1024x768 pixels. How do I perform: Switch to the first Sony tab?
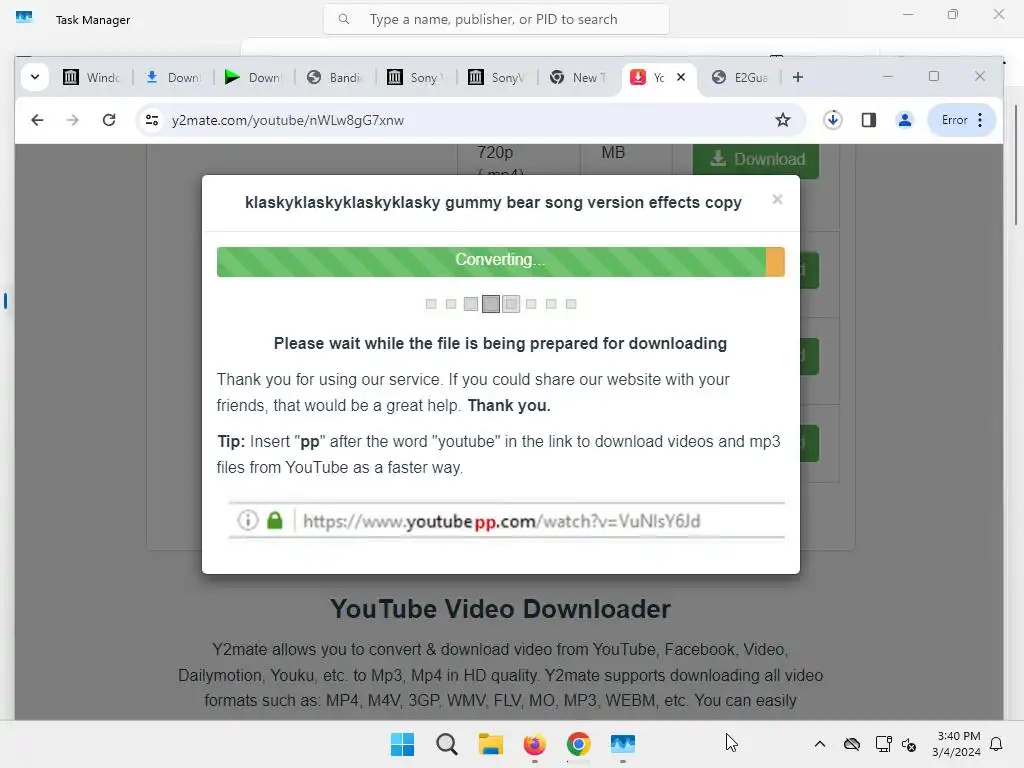415,77
